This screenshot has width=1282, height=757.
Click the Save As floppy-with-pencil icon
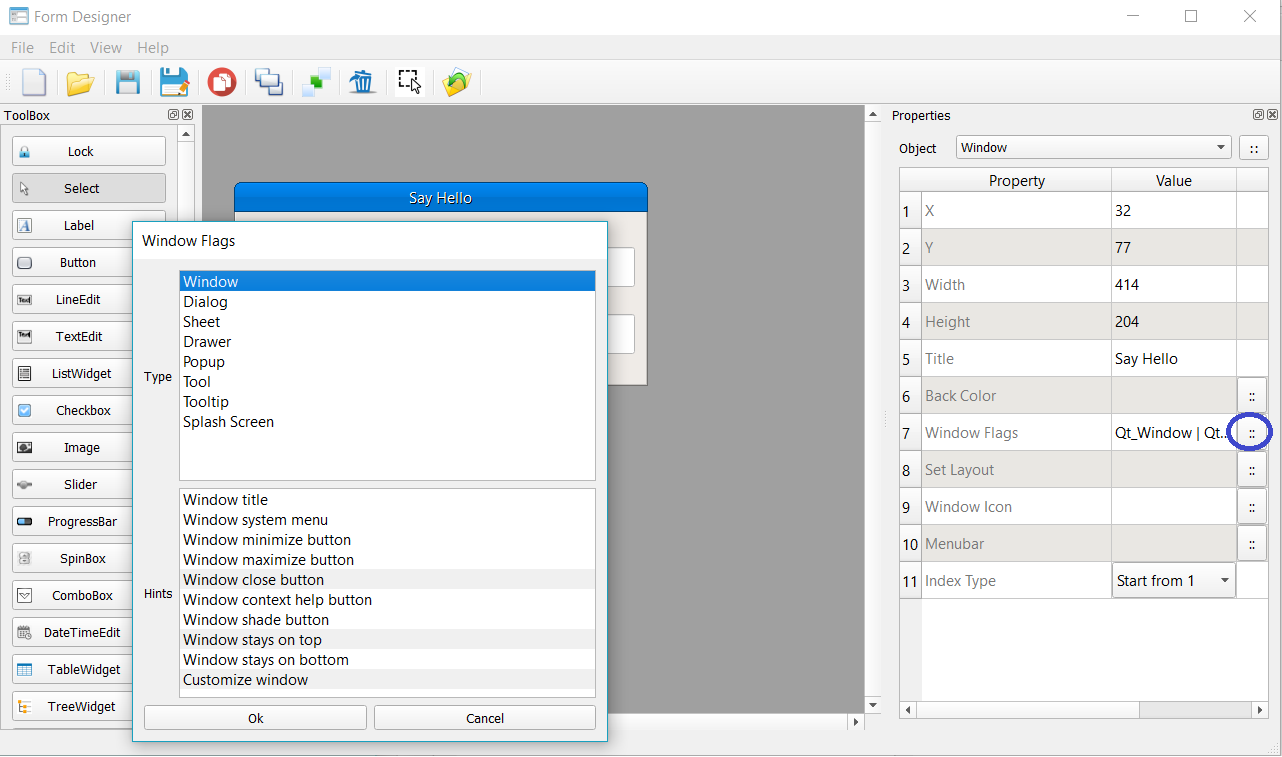(174, 82)
